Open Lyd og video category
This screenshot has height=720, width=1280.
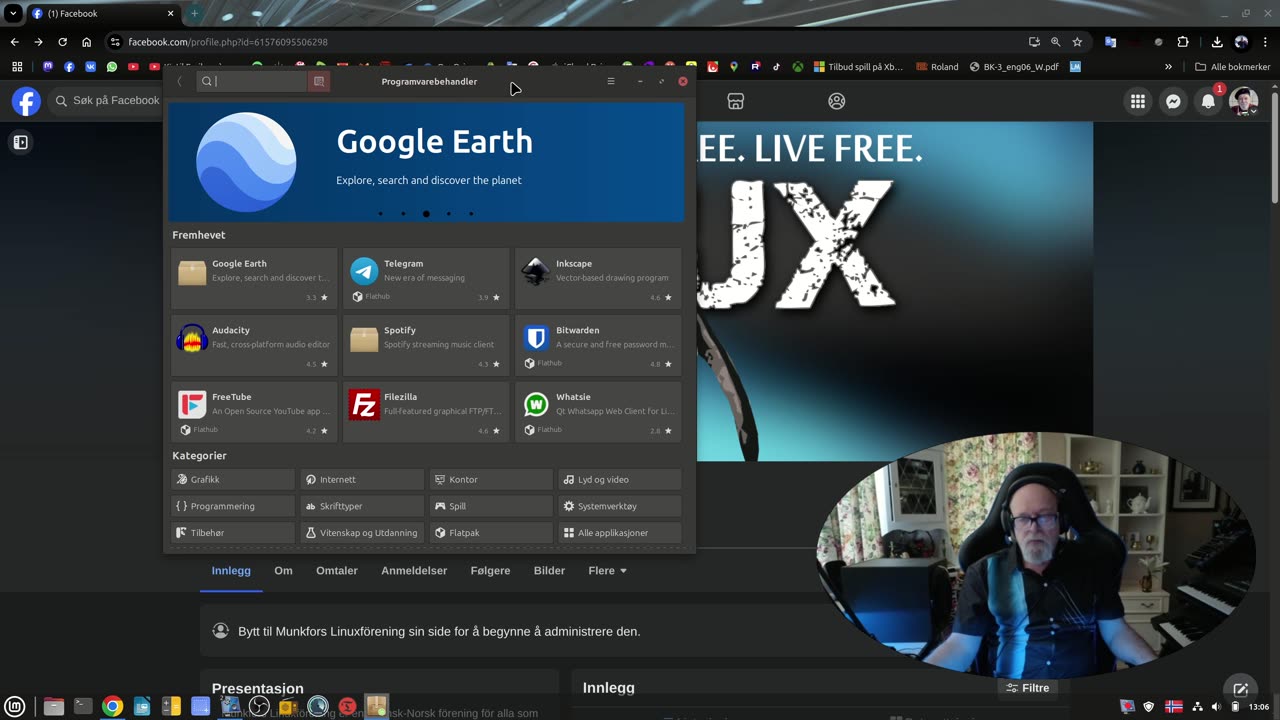[x=620, y=479]
